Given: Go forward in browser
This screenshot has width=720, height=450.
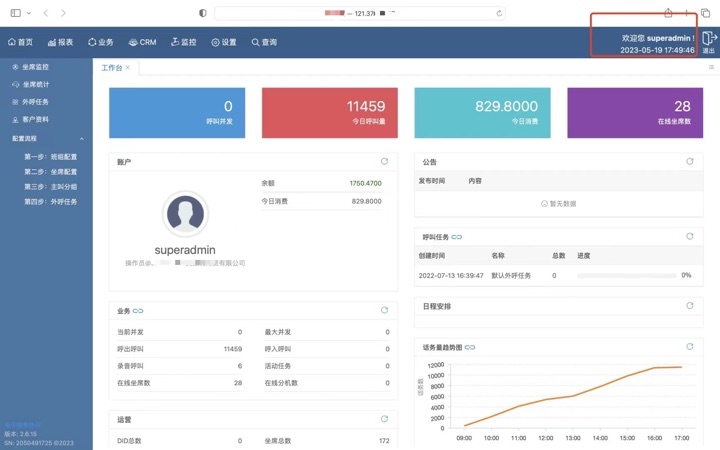Looking at the screenshot, I should pyautogui.click(x=63, y=13).
